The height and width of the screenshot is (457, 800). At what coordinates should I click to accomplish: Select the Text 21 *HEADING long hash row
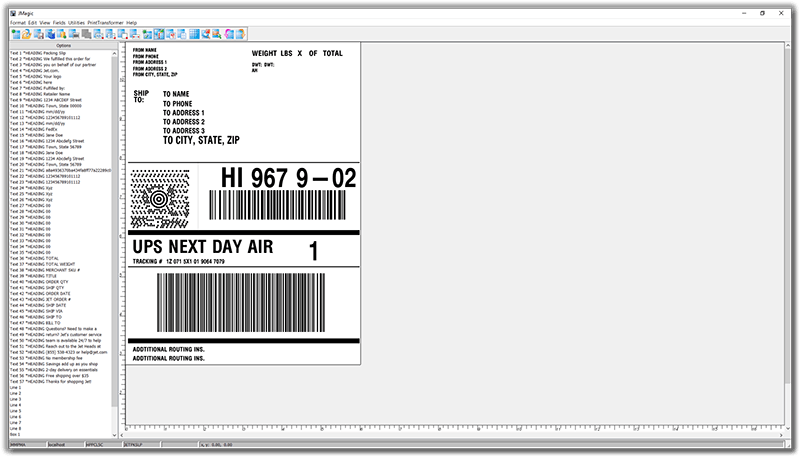pyautogui.click(x=60, y=170)
